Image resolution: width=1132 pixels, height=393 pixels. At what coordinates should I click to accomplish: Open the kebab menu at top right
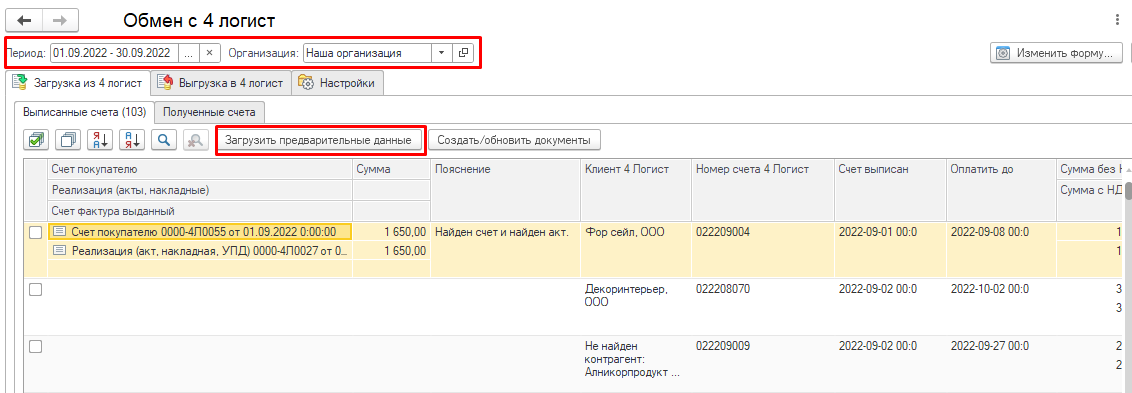[x=1118, y=20]
